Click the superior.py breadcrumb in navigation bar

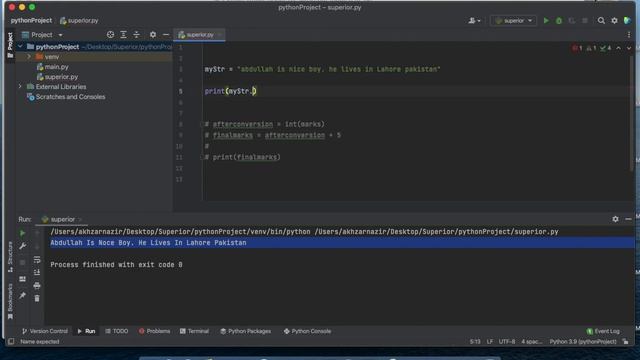tap(79, 20)
